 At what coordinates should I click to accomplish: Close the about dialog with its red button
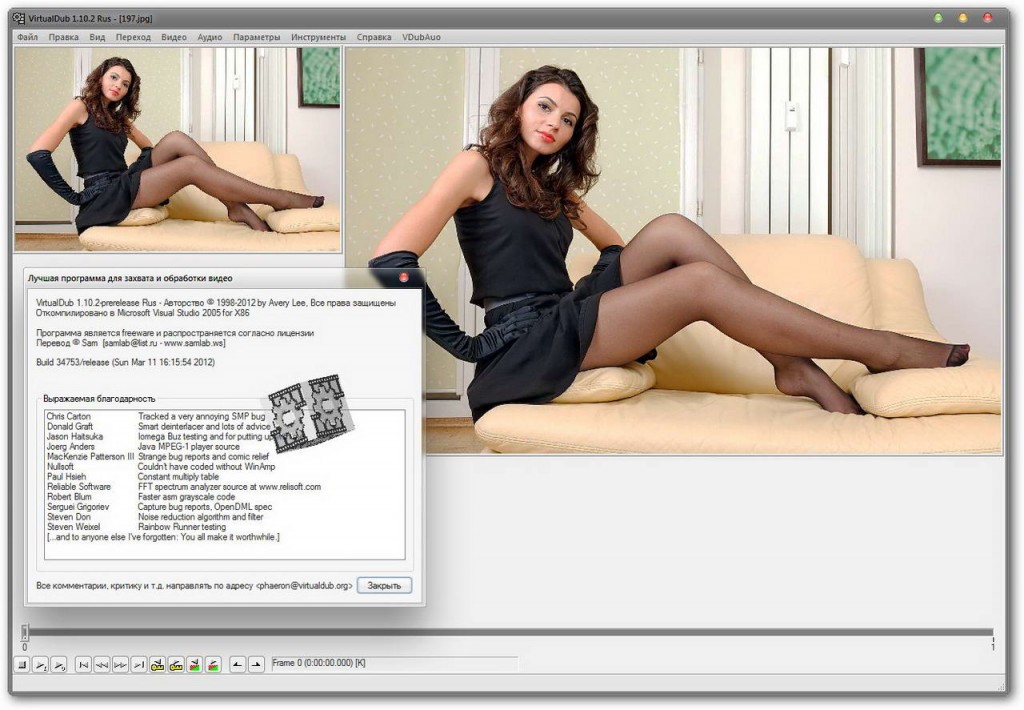[x=405, y=277]
